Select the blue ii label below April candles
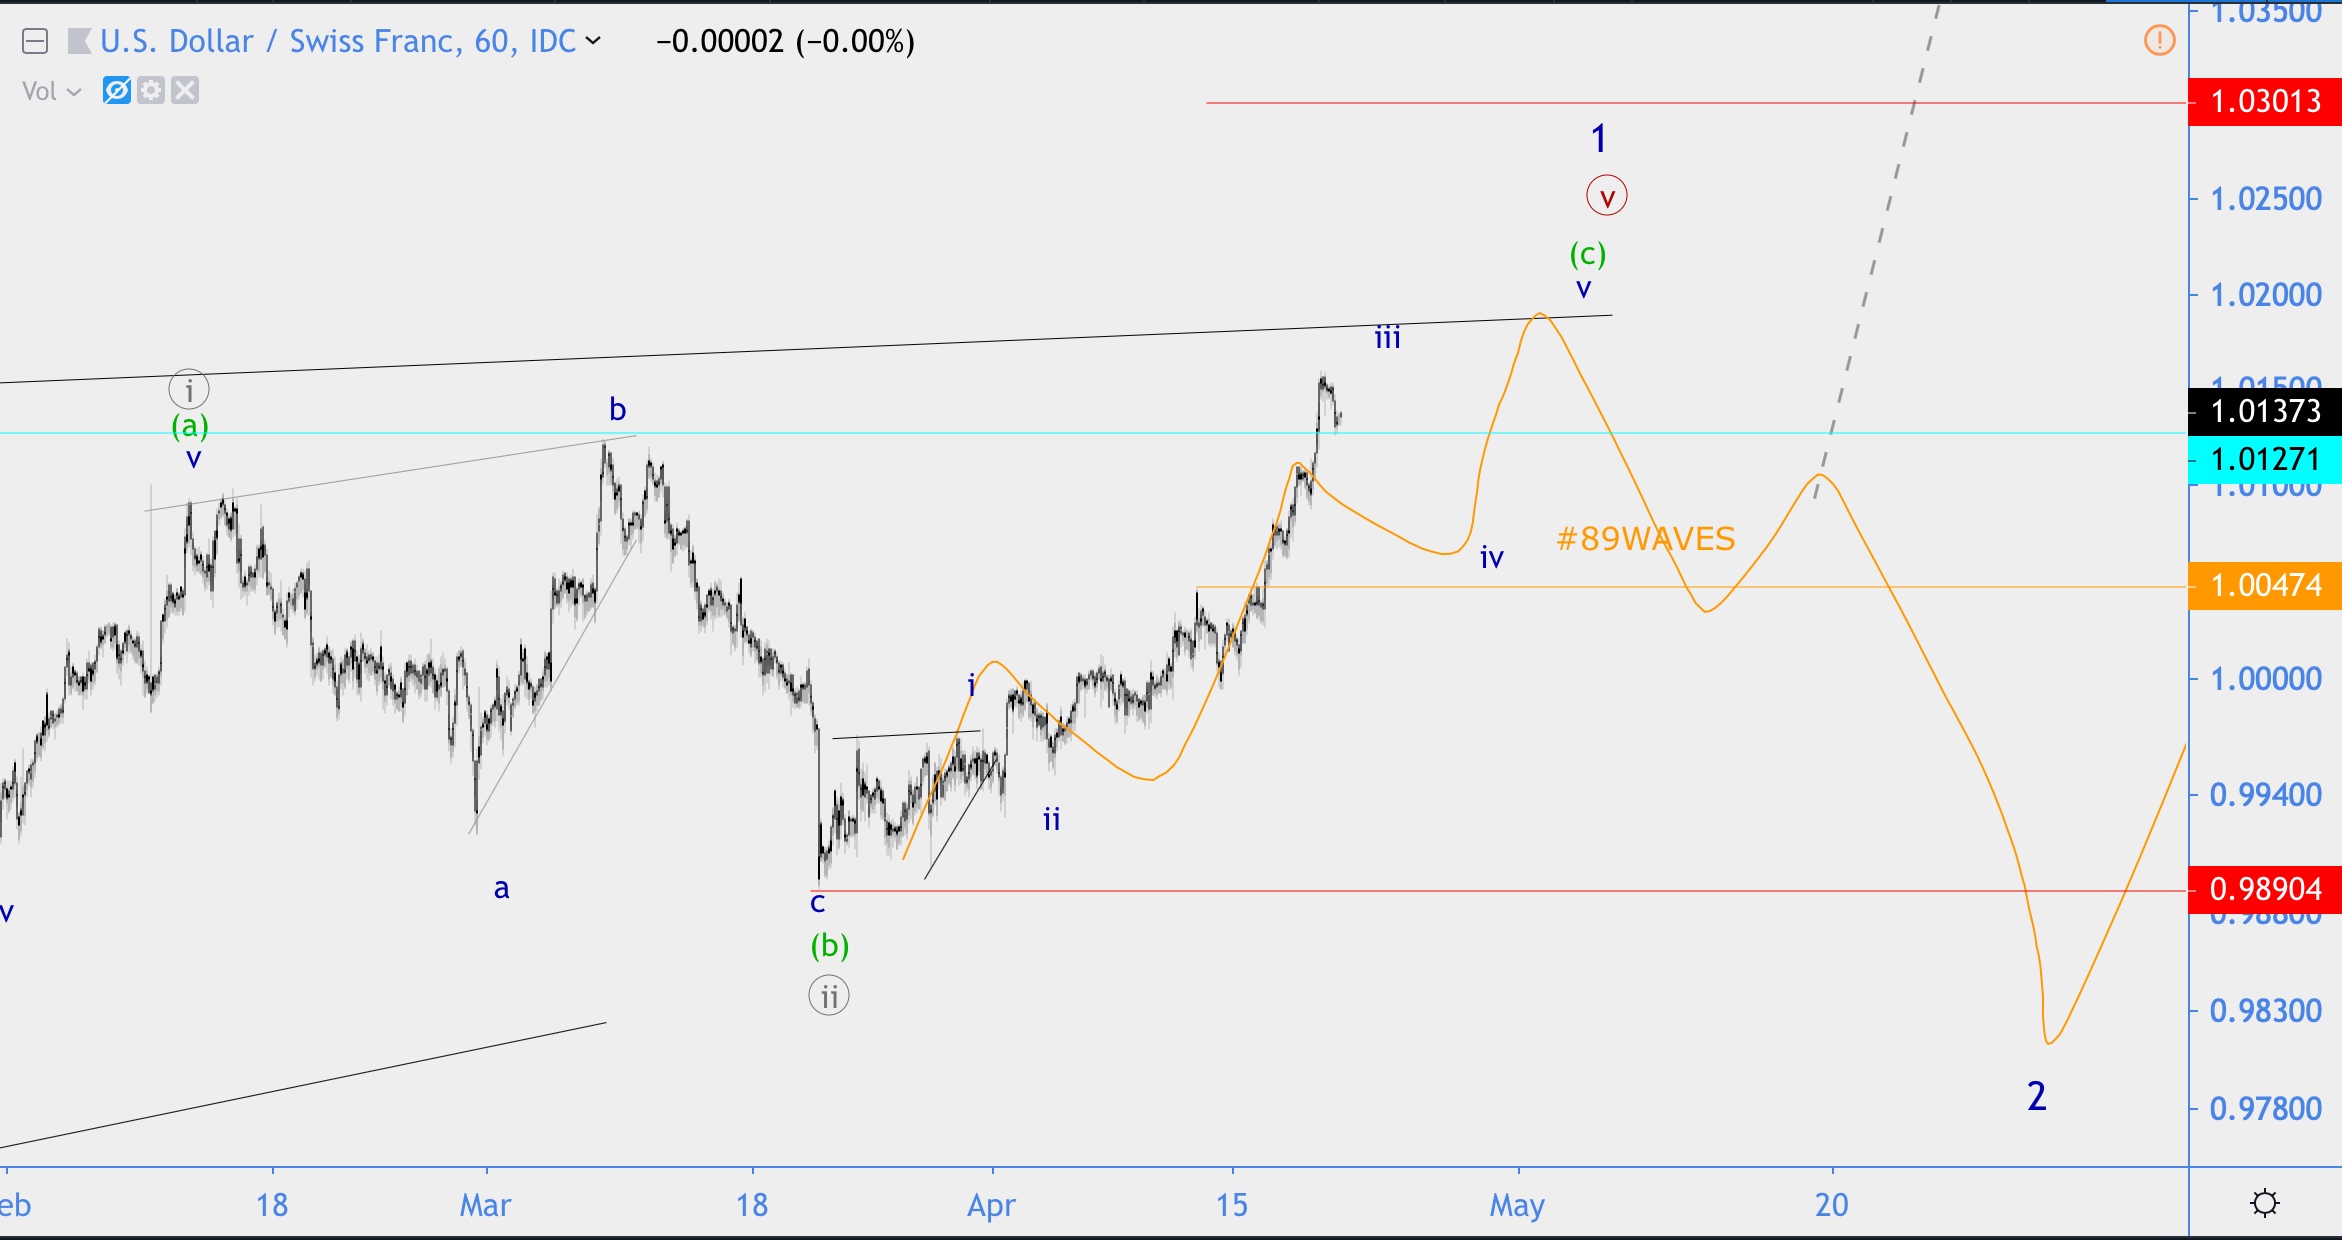The image size is (2342, 1240). pos(1052,820)
